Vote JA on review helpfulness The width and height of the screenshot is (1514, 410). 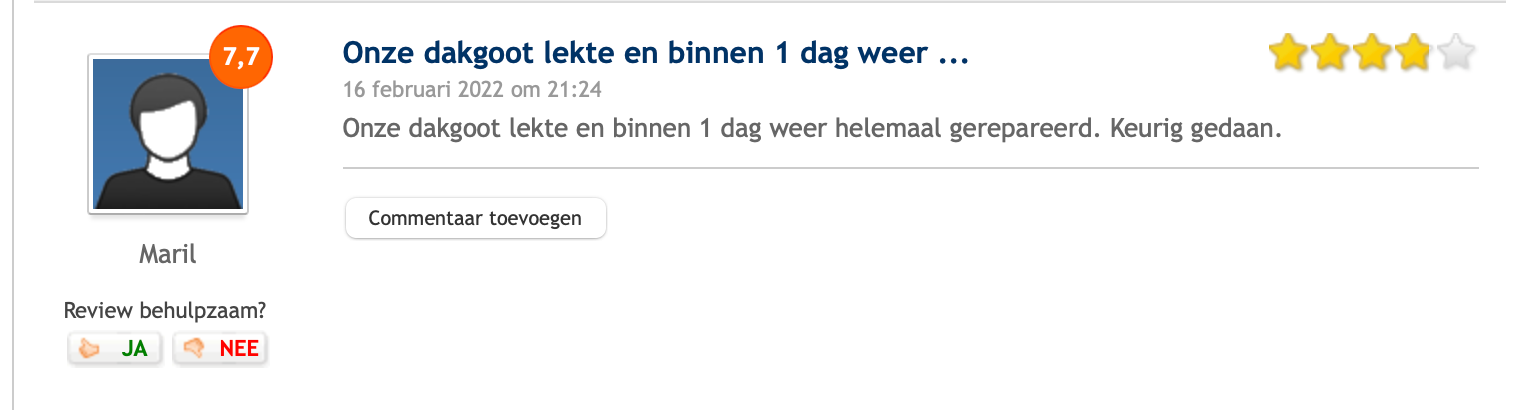pos(115,349)
